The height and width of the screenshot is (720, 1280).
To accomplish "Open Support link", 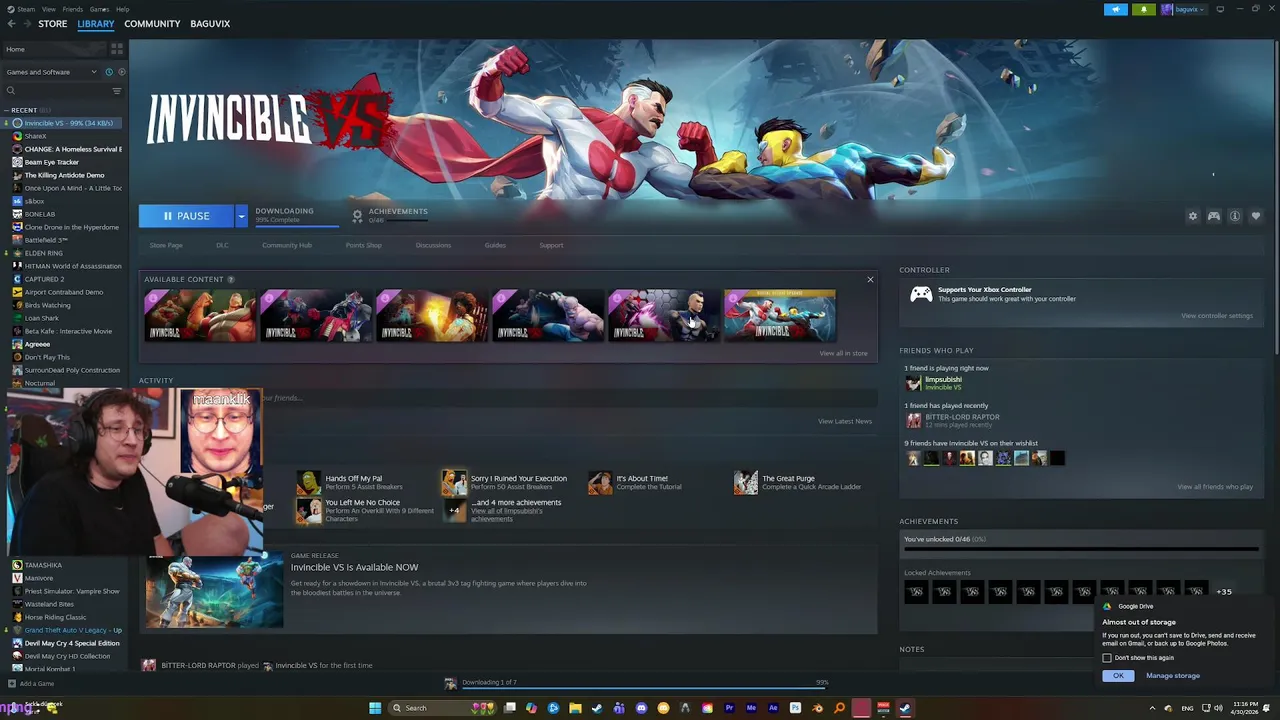I will pos(551,245).
